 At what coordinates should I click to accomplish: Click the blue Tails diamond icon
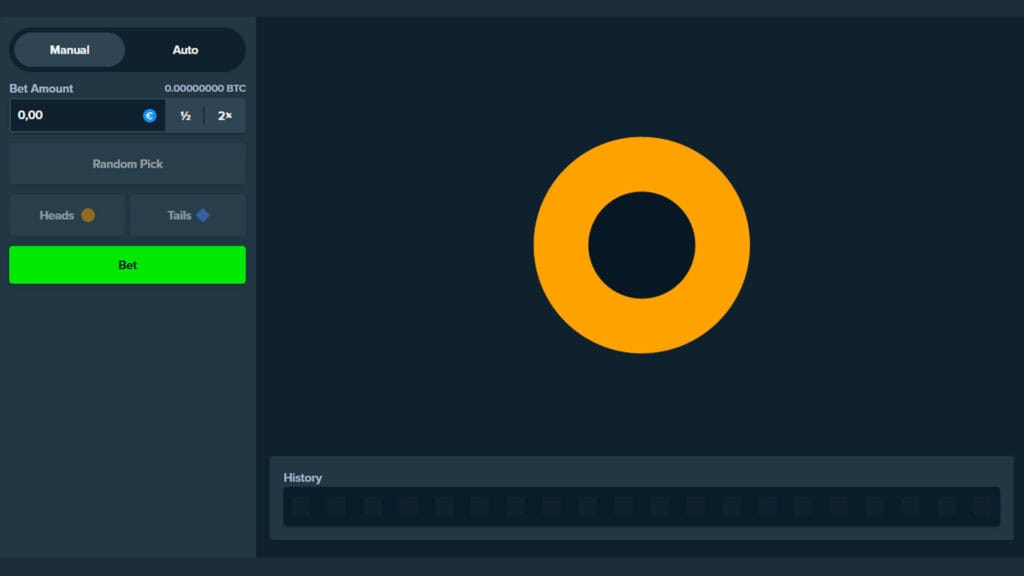pyautogui.click(x=203, y=215)
